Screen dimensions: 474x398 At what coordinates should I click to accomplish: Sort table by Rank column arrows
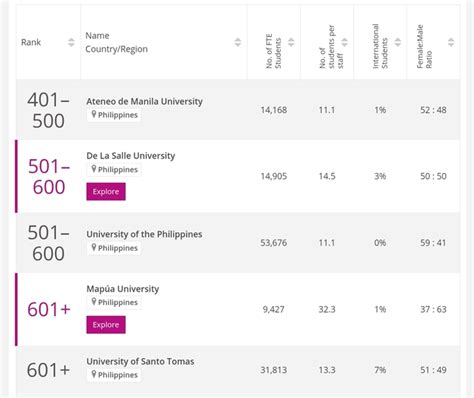coord(71,42)
